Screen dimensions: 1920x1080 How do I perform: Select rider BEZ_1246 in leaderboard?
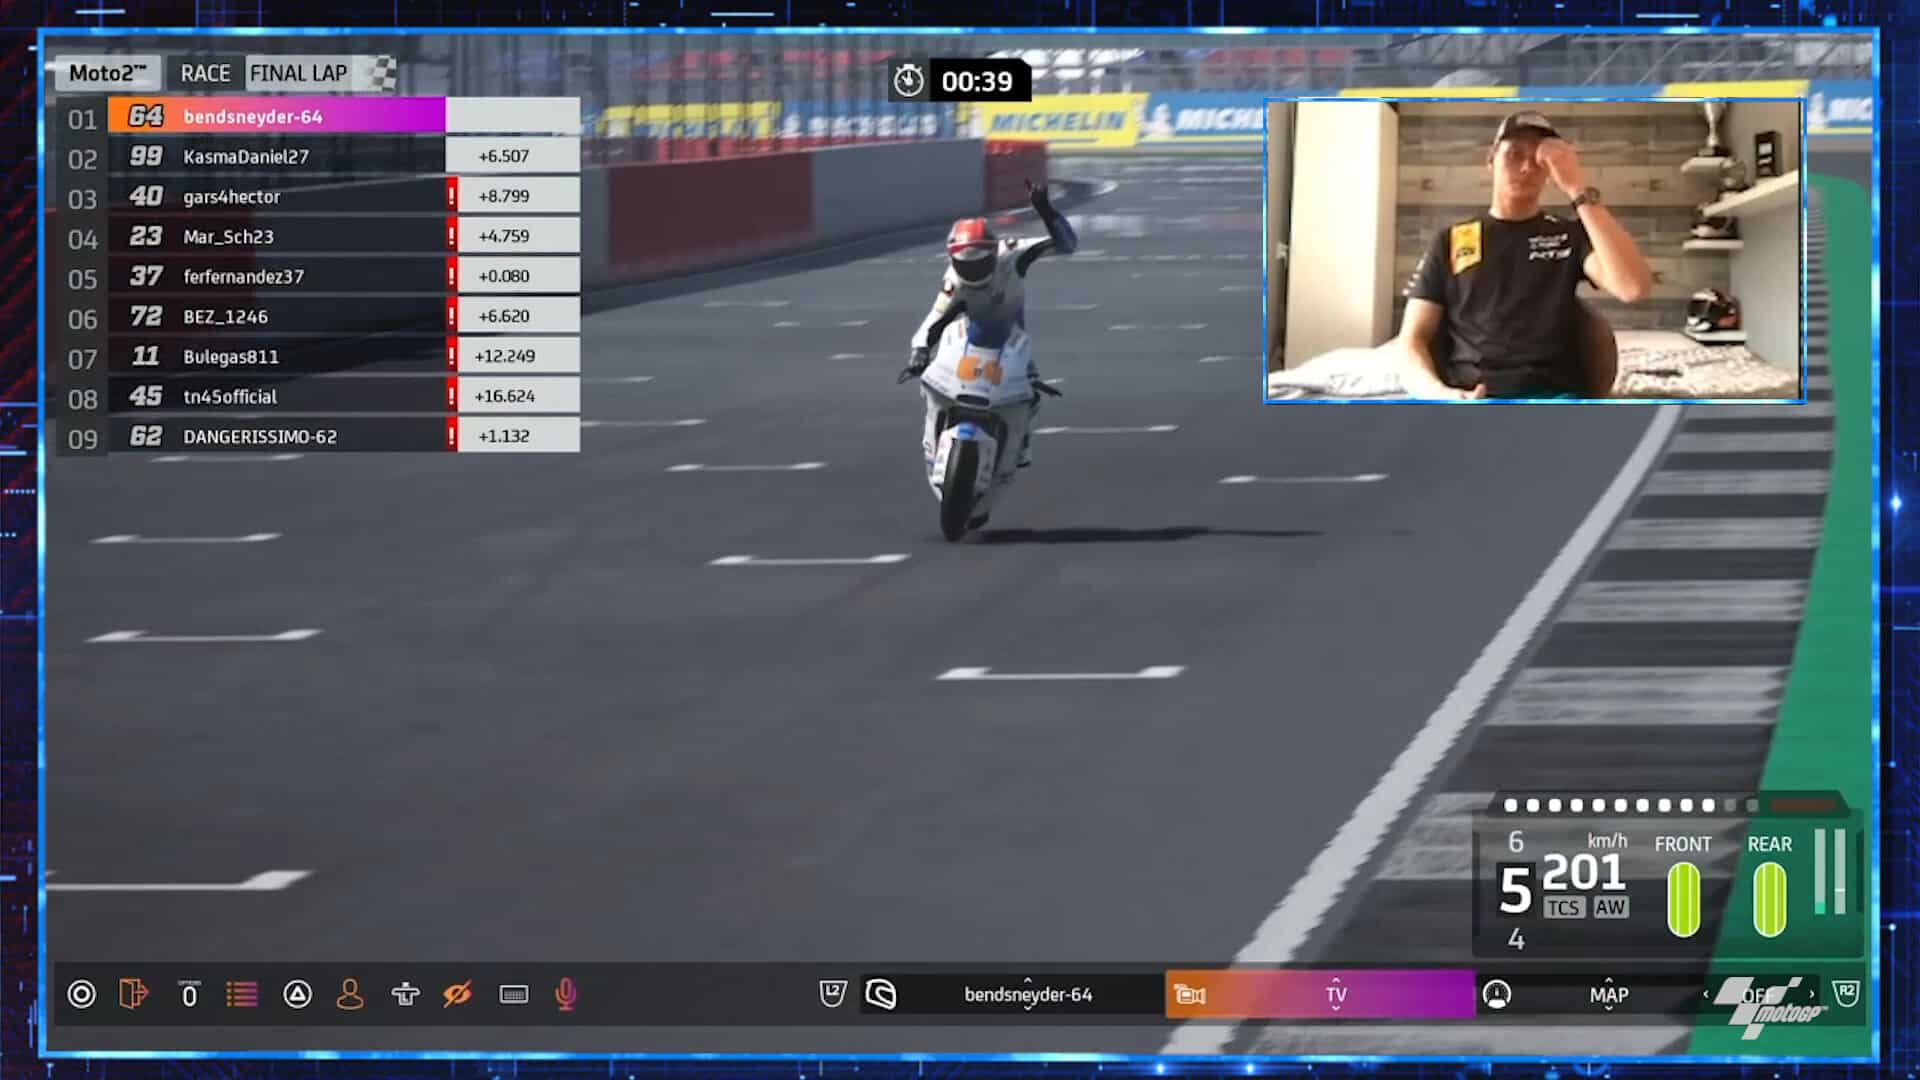pos(226,316)
